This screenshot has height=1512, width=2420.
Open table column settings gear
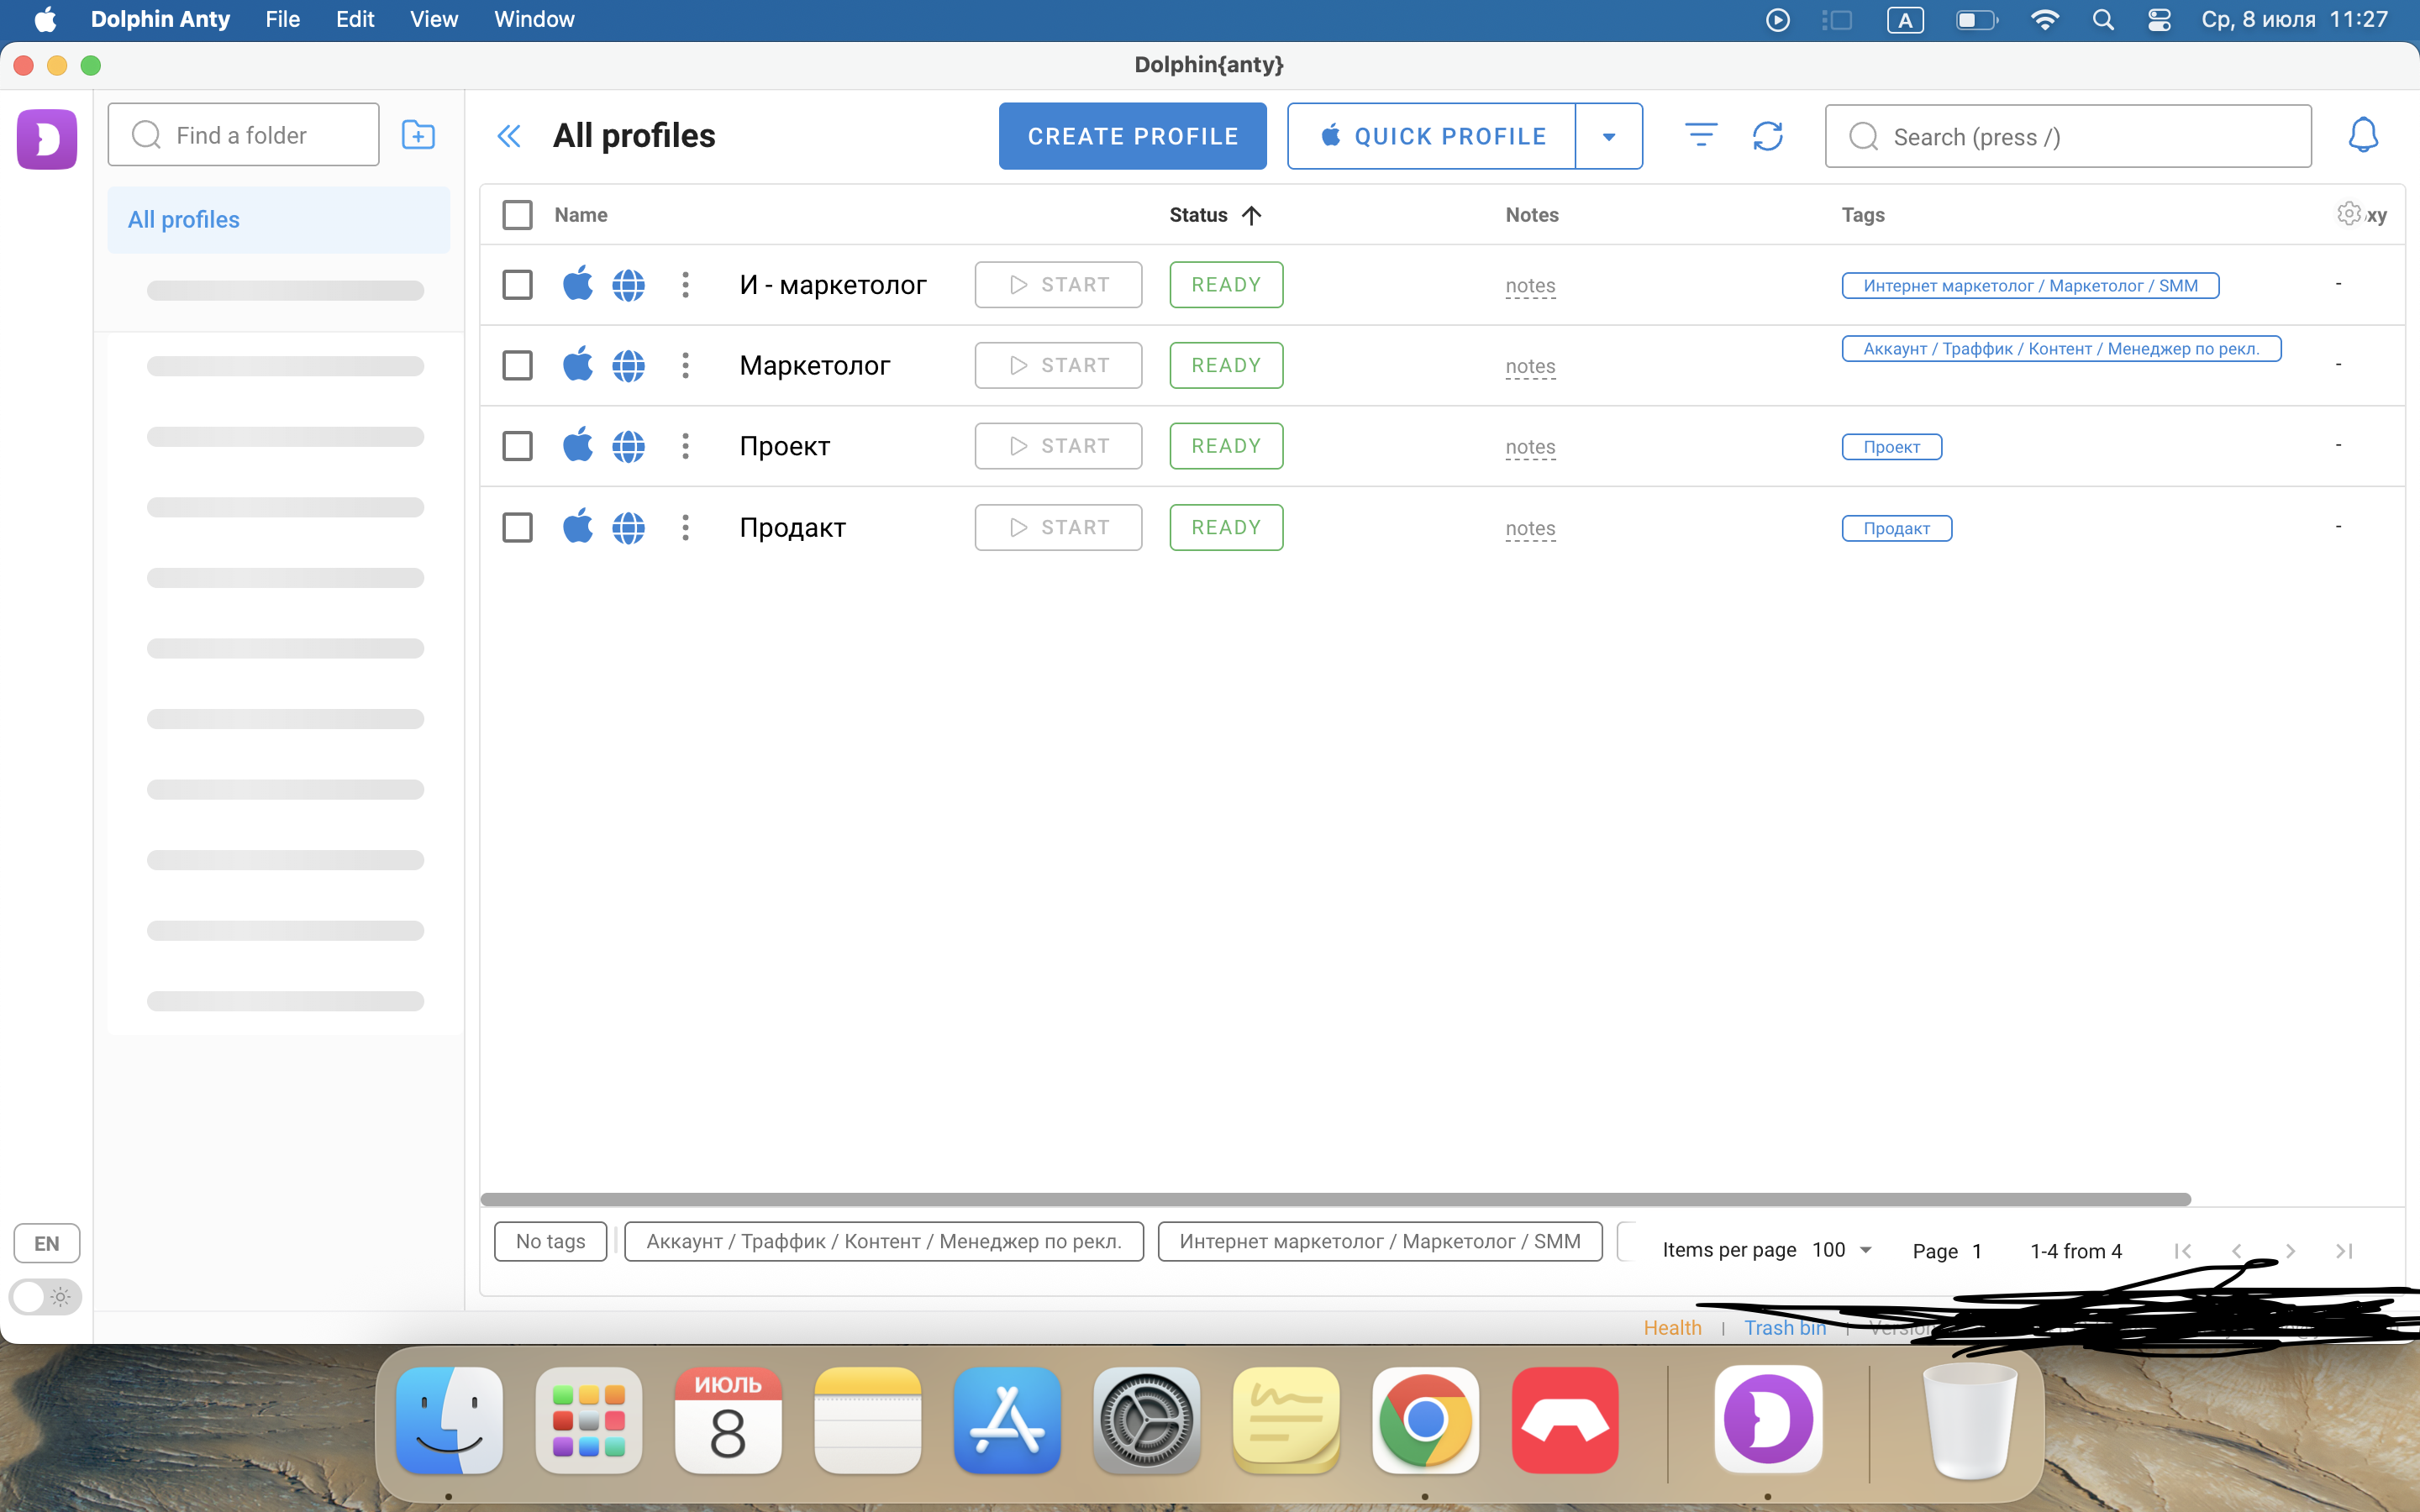point(2349,213)
